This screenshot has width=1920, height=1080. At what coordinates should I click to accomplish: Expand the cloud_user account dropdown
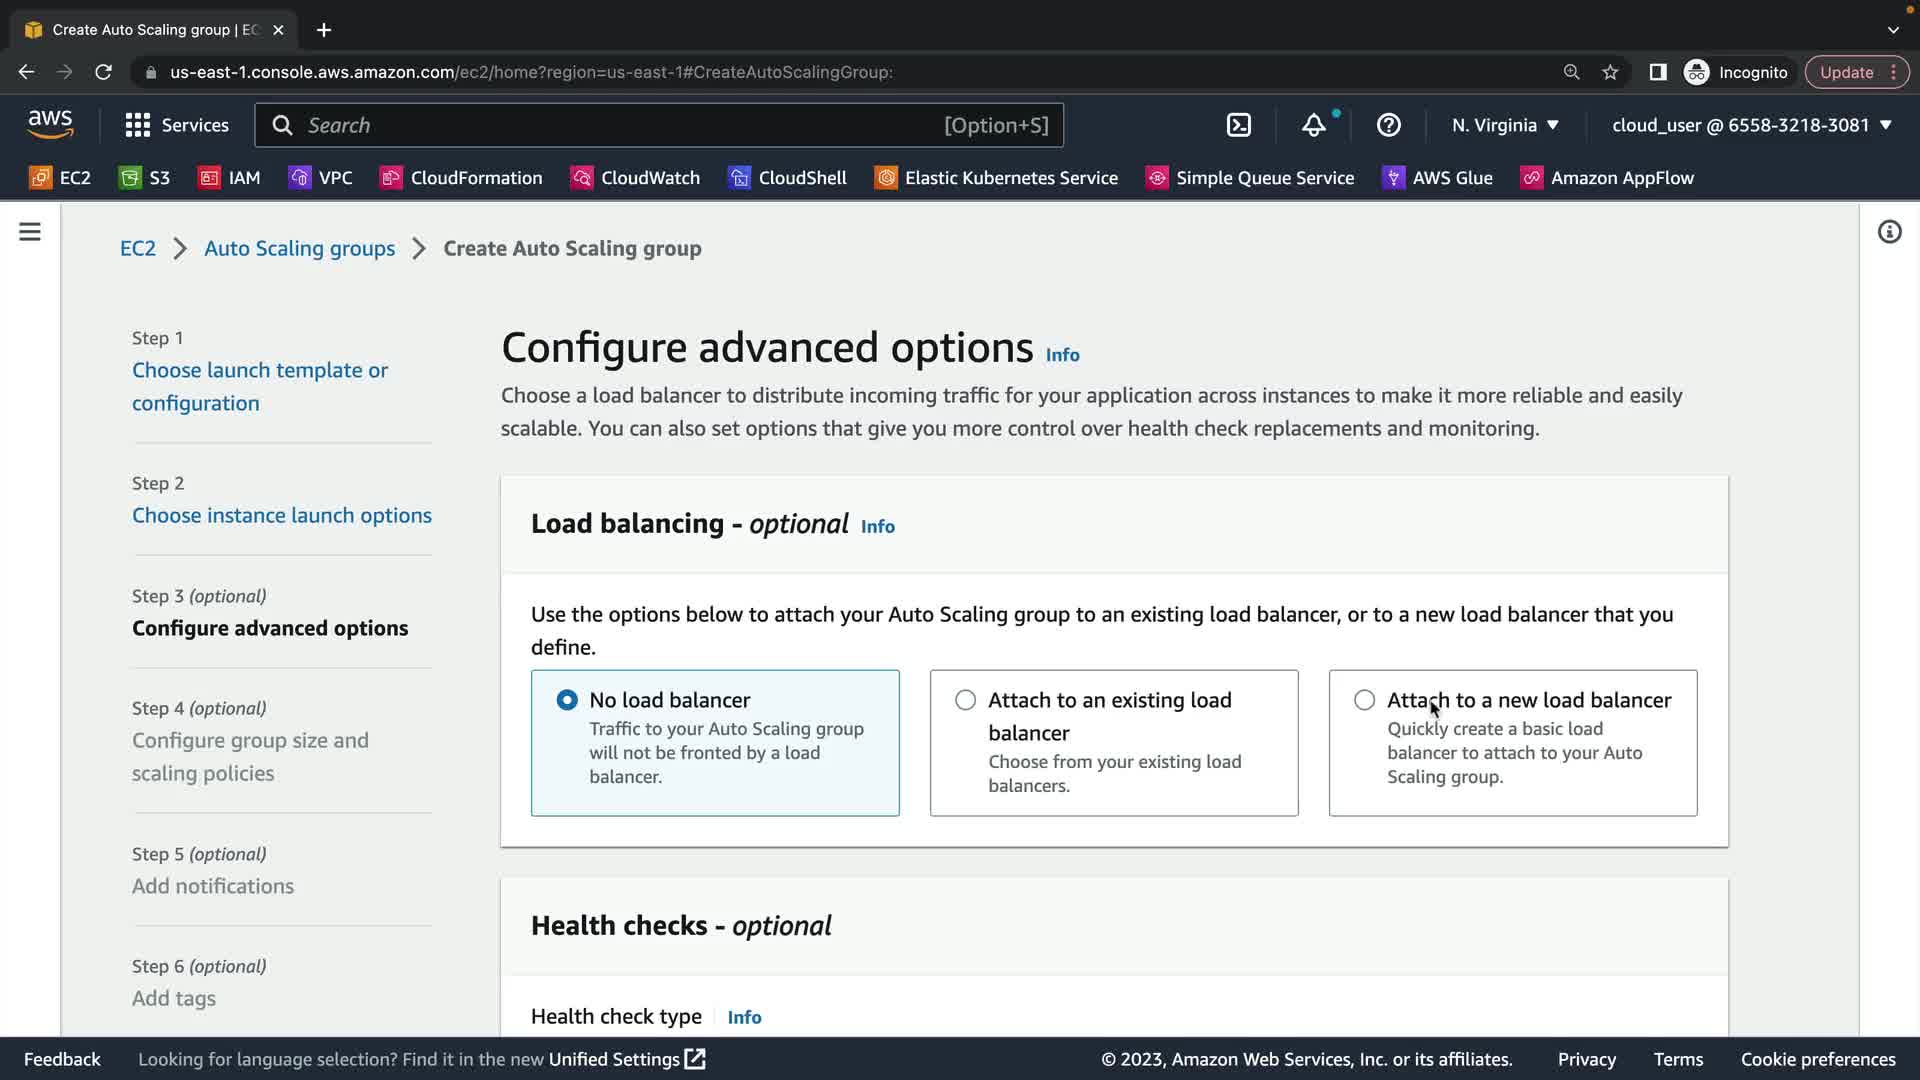[x=1752, y=125]
